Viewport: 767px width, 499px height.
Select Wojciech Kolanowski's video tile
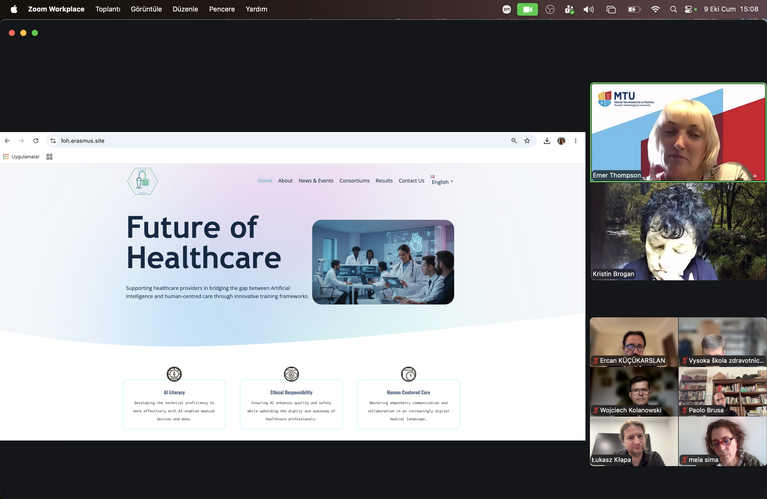[x=634, y=391]
